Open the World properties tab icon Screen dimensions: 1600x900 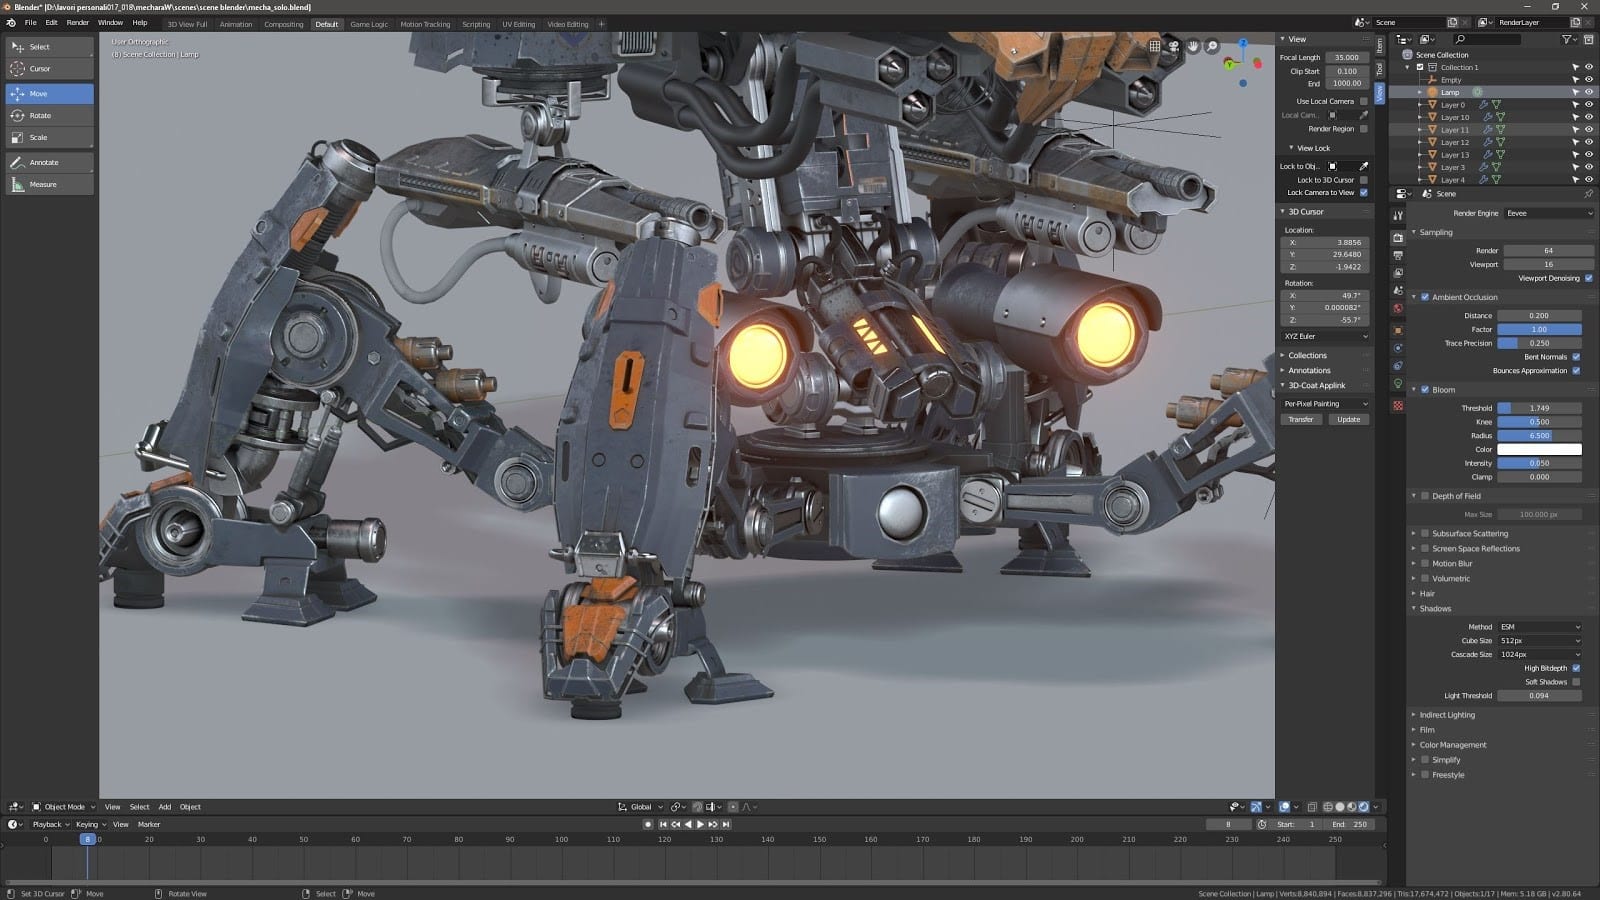coord(1398,309)
